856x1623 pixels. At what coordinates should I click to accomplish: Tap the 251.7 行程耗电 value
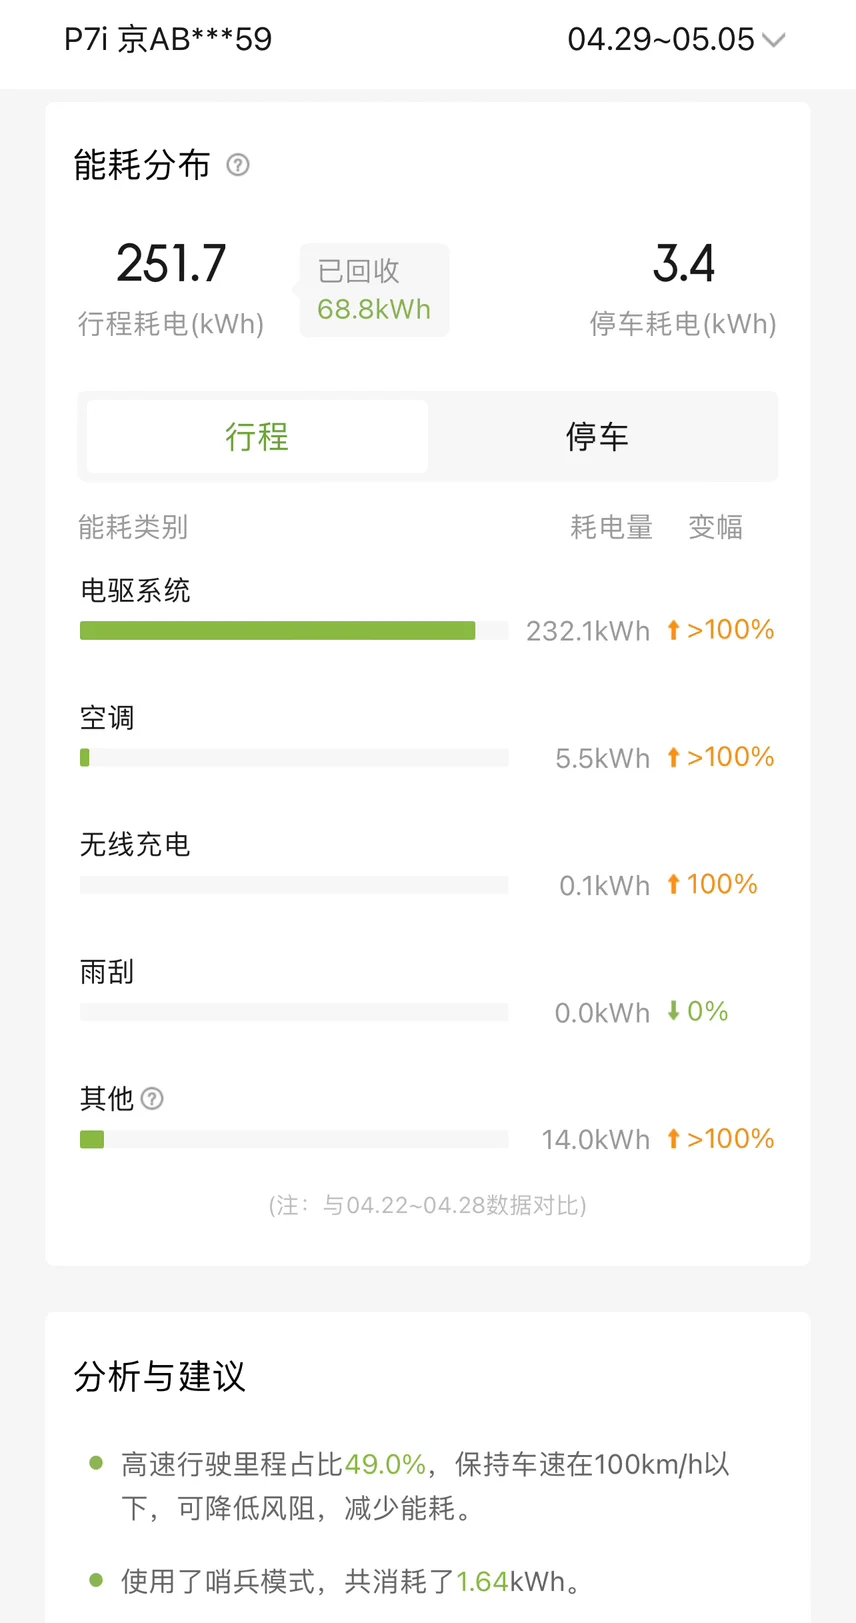[171, 264]
